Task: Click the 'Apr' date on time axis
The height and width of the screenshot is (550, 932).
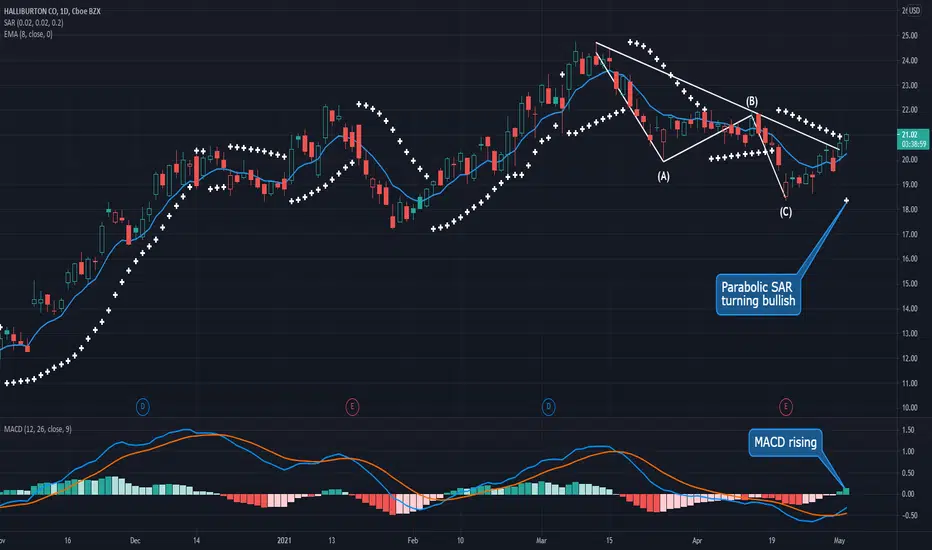Action: [x=697, y=540]
